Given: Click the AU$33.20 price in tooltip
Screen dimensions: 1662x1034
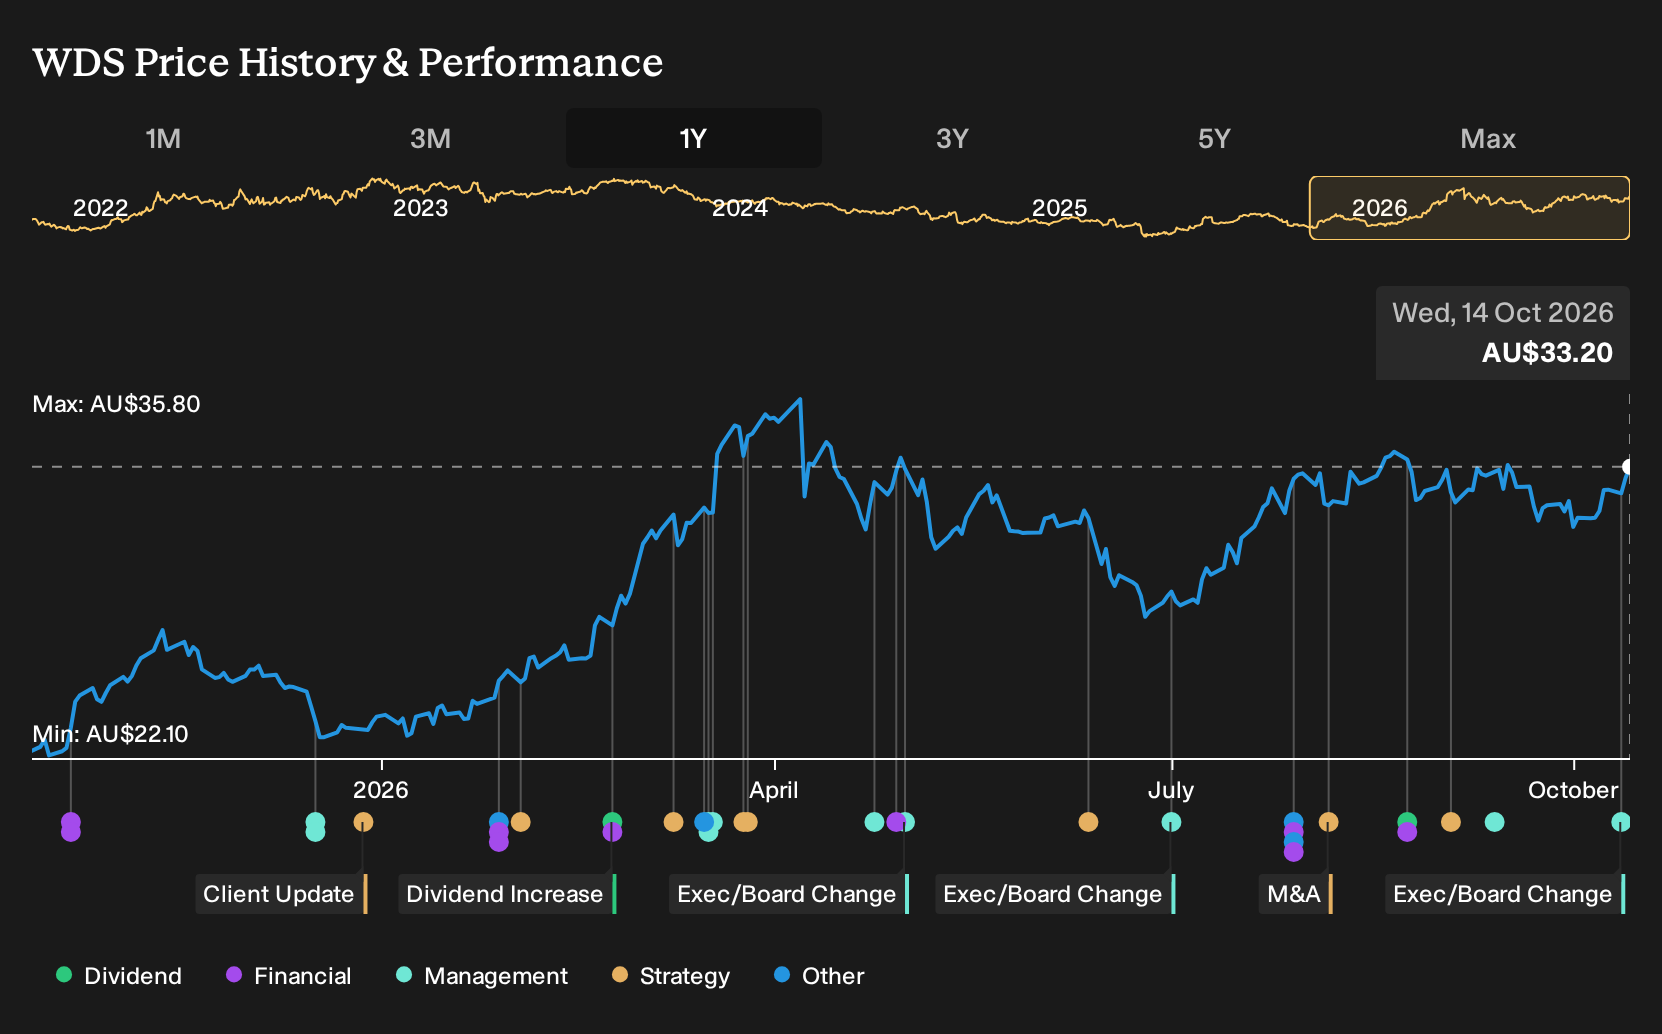Looking at the screenshot, I should pos(1547,353).
